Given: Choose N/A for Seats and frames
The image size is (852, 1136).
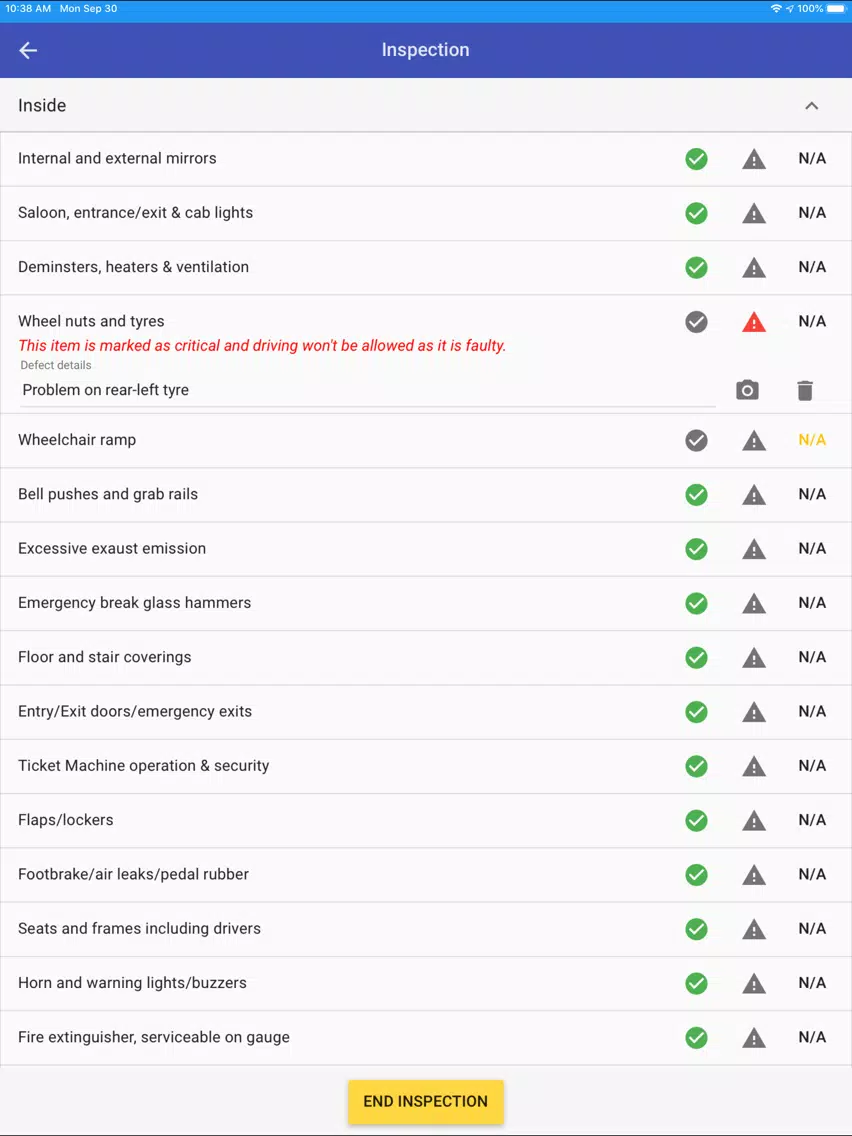Looking at the screenshot, I should (x=812, y=928).
